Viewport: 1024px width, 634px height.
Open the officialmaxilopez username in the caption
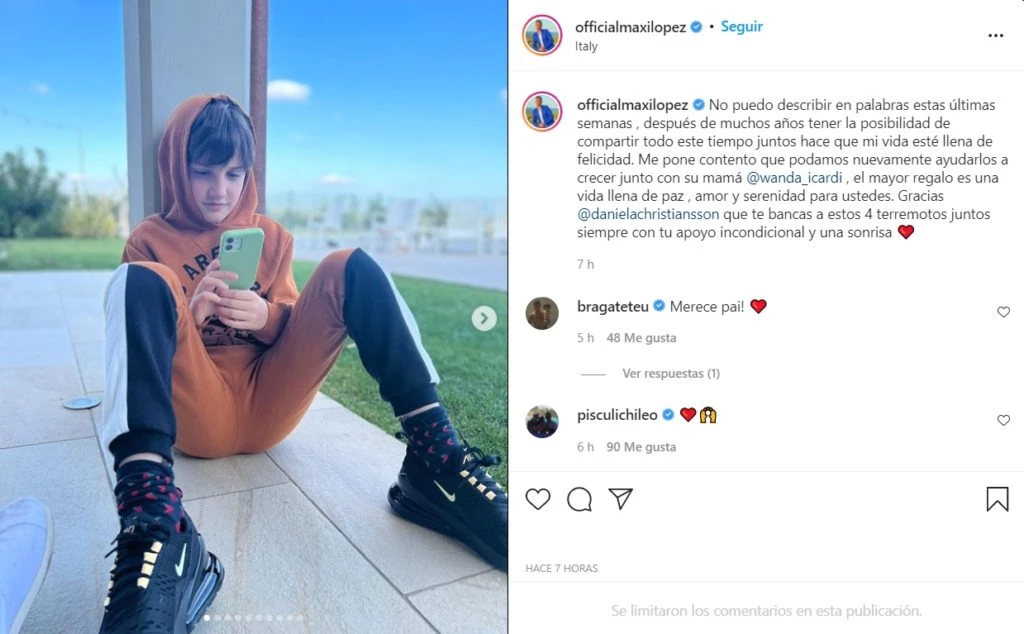(x=632, y=105)
